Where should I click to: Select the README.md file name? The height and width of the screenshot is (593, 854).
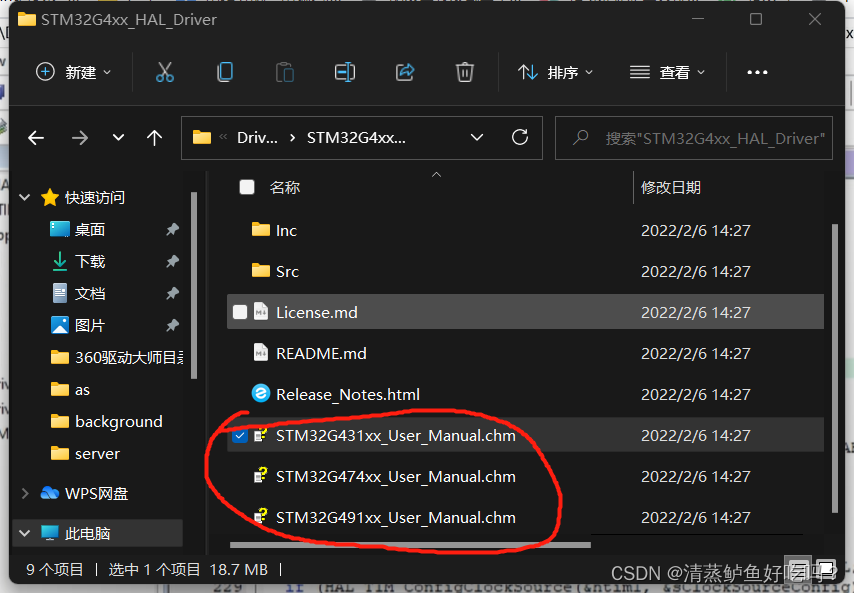point(321,353)
